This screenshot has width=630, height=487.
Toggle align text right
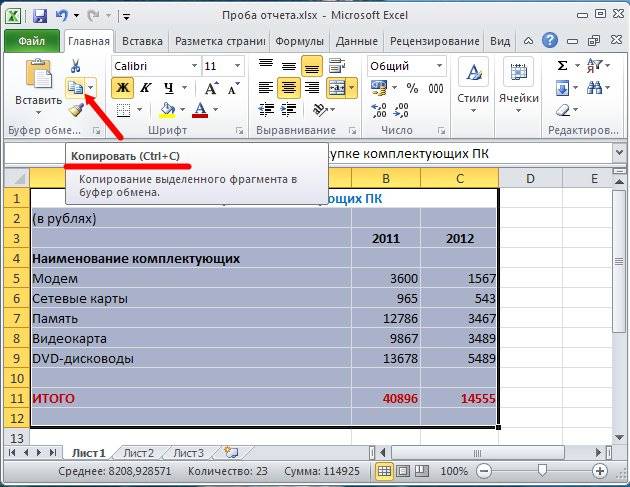click(x=311, y=87)
